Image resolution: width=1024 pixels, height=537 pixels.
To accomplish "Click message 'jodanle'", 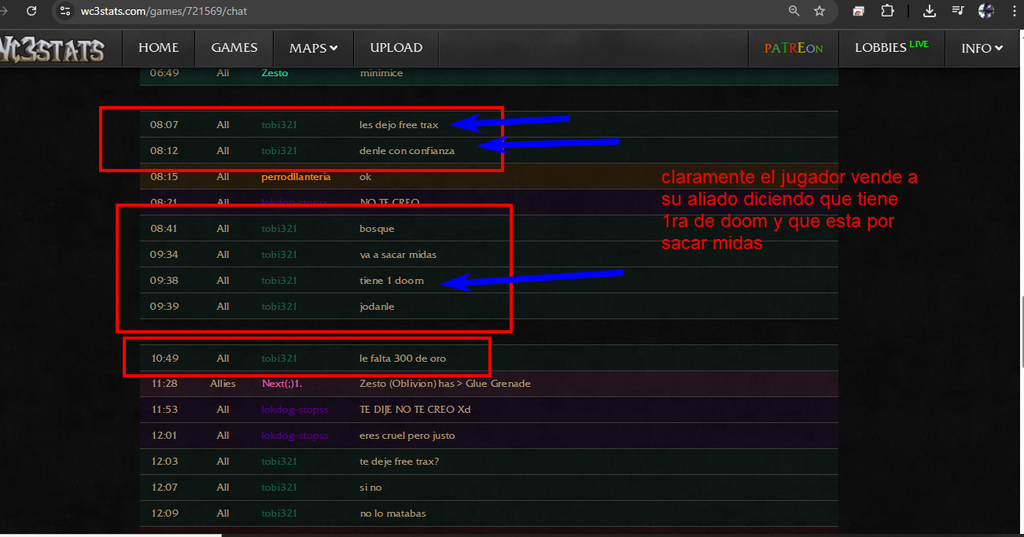I will 377,306.
